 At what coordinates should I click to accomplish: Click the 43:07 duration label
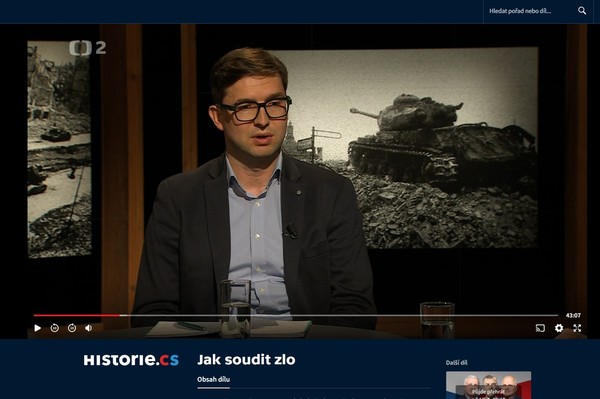point(573,316)
